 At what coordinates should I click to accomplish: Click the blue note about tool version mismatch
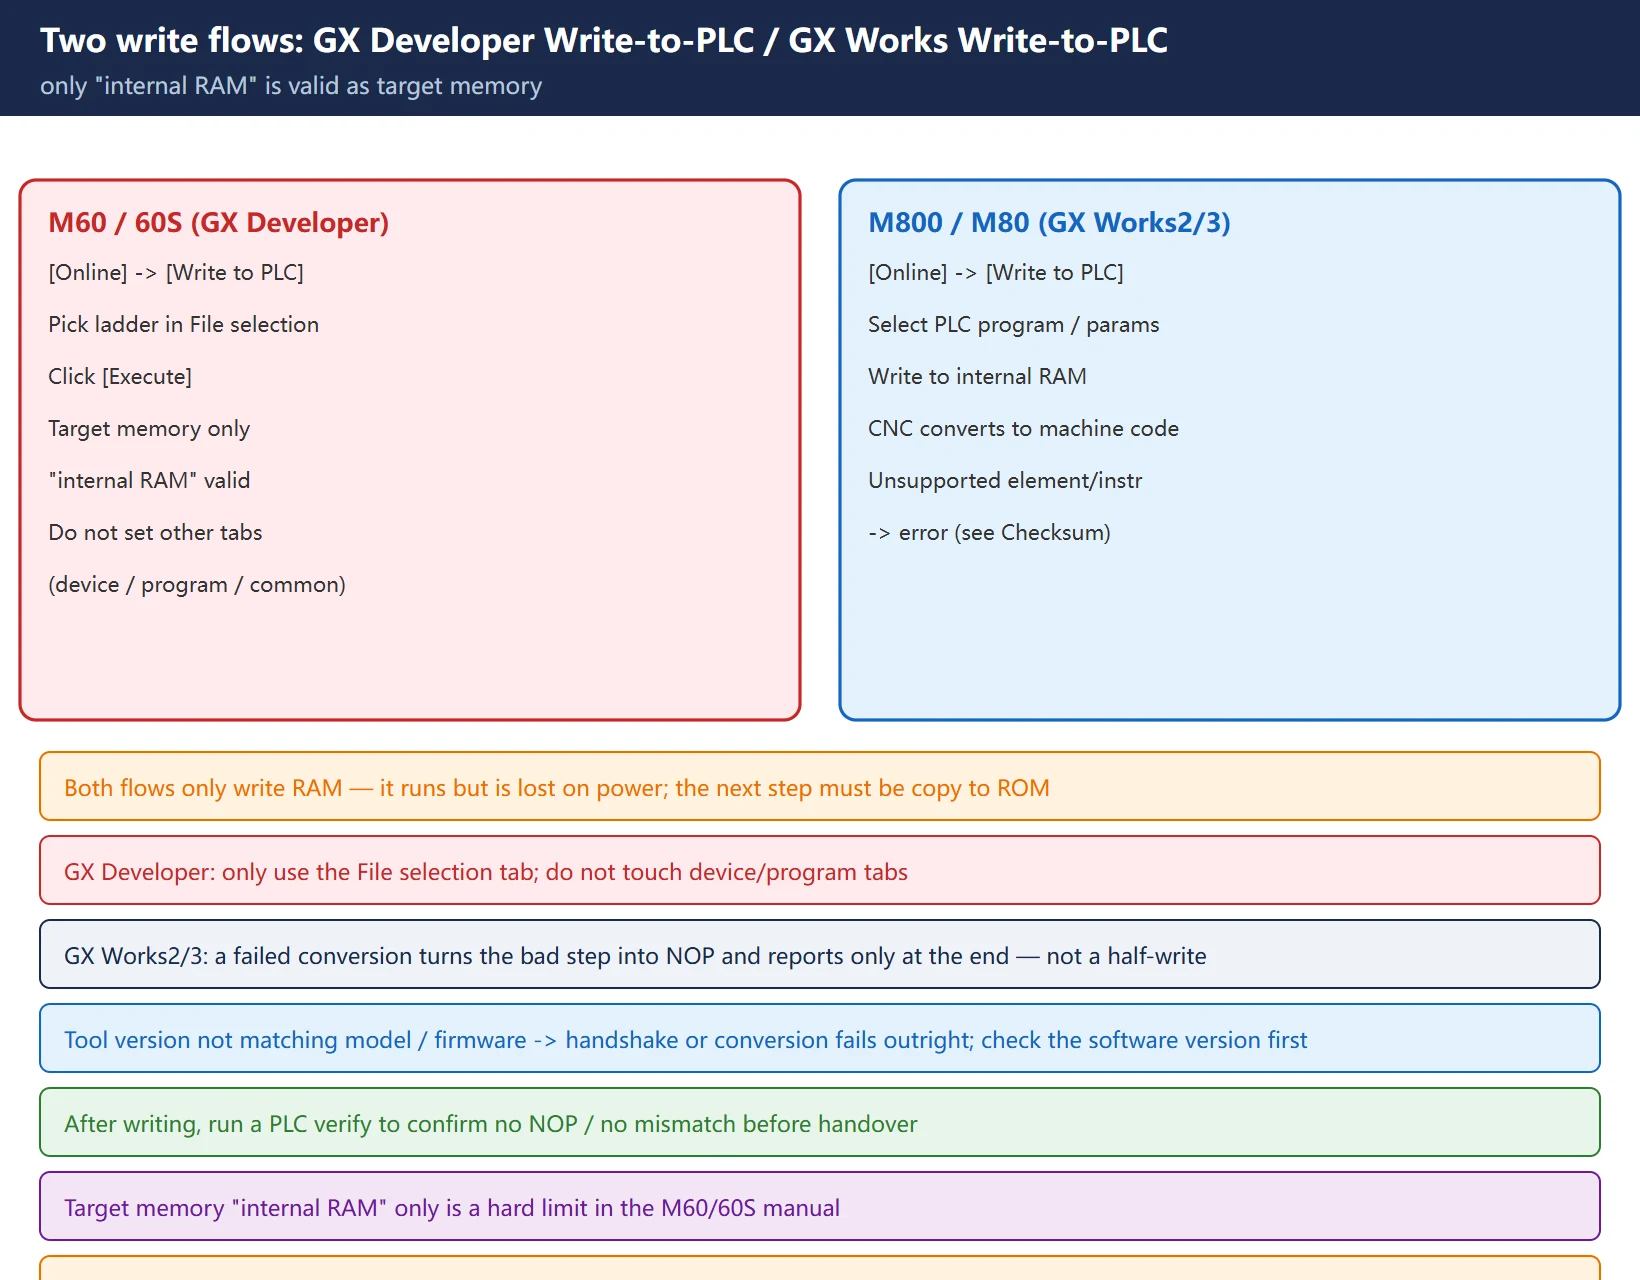820,1038
